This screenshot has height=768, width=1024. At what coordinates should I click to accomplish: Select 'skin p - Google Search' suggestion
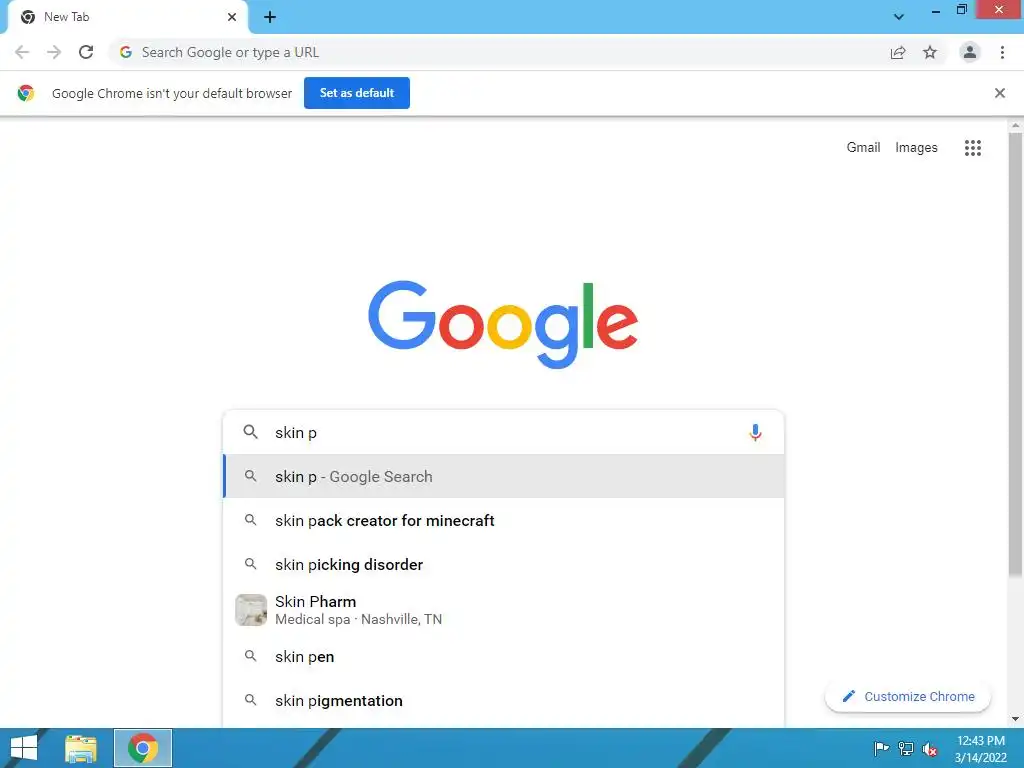point(503,476)
